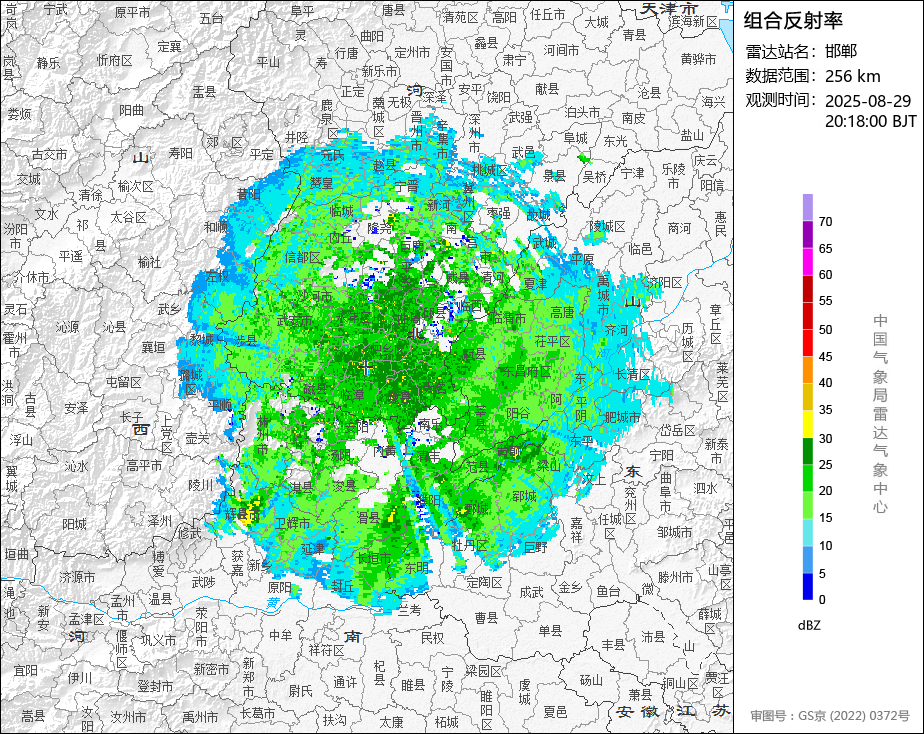Click the 商河 map label
The width and height of the screenshot is (924, 734).
point(679,227)
